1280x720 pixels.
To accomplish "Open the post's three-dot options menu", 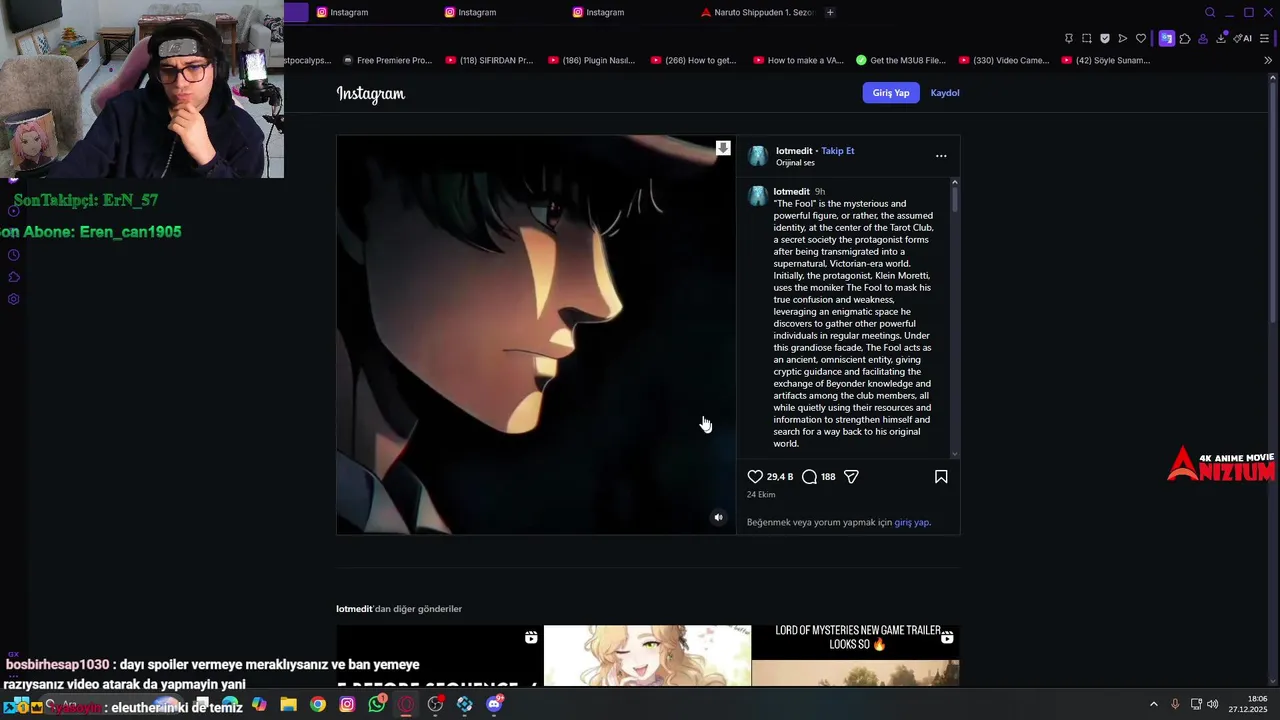I will pos(941,156).
